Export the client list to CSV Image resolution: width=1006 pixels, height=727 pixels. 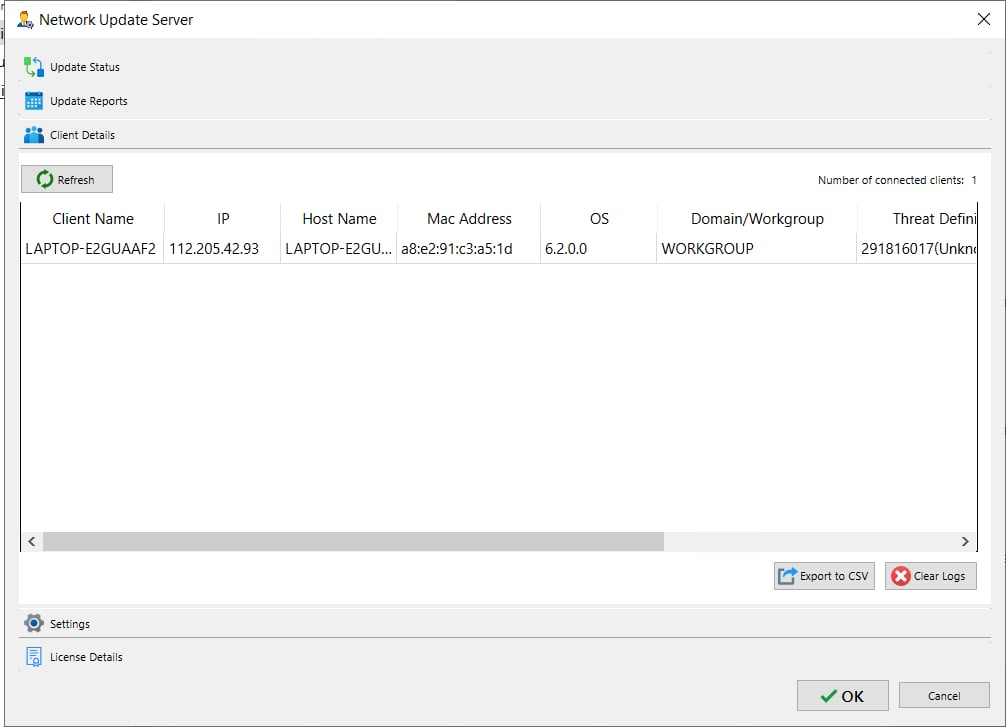tap(824, 576)
